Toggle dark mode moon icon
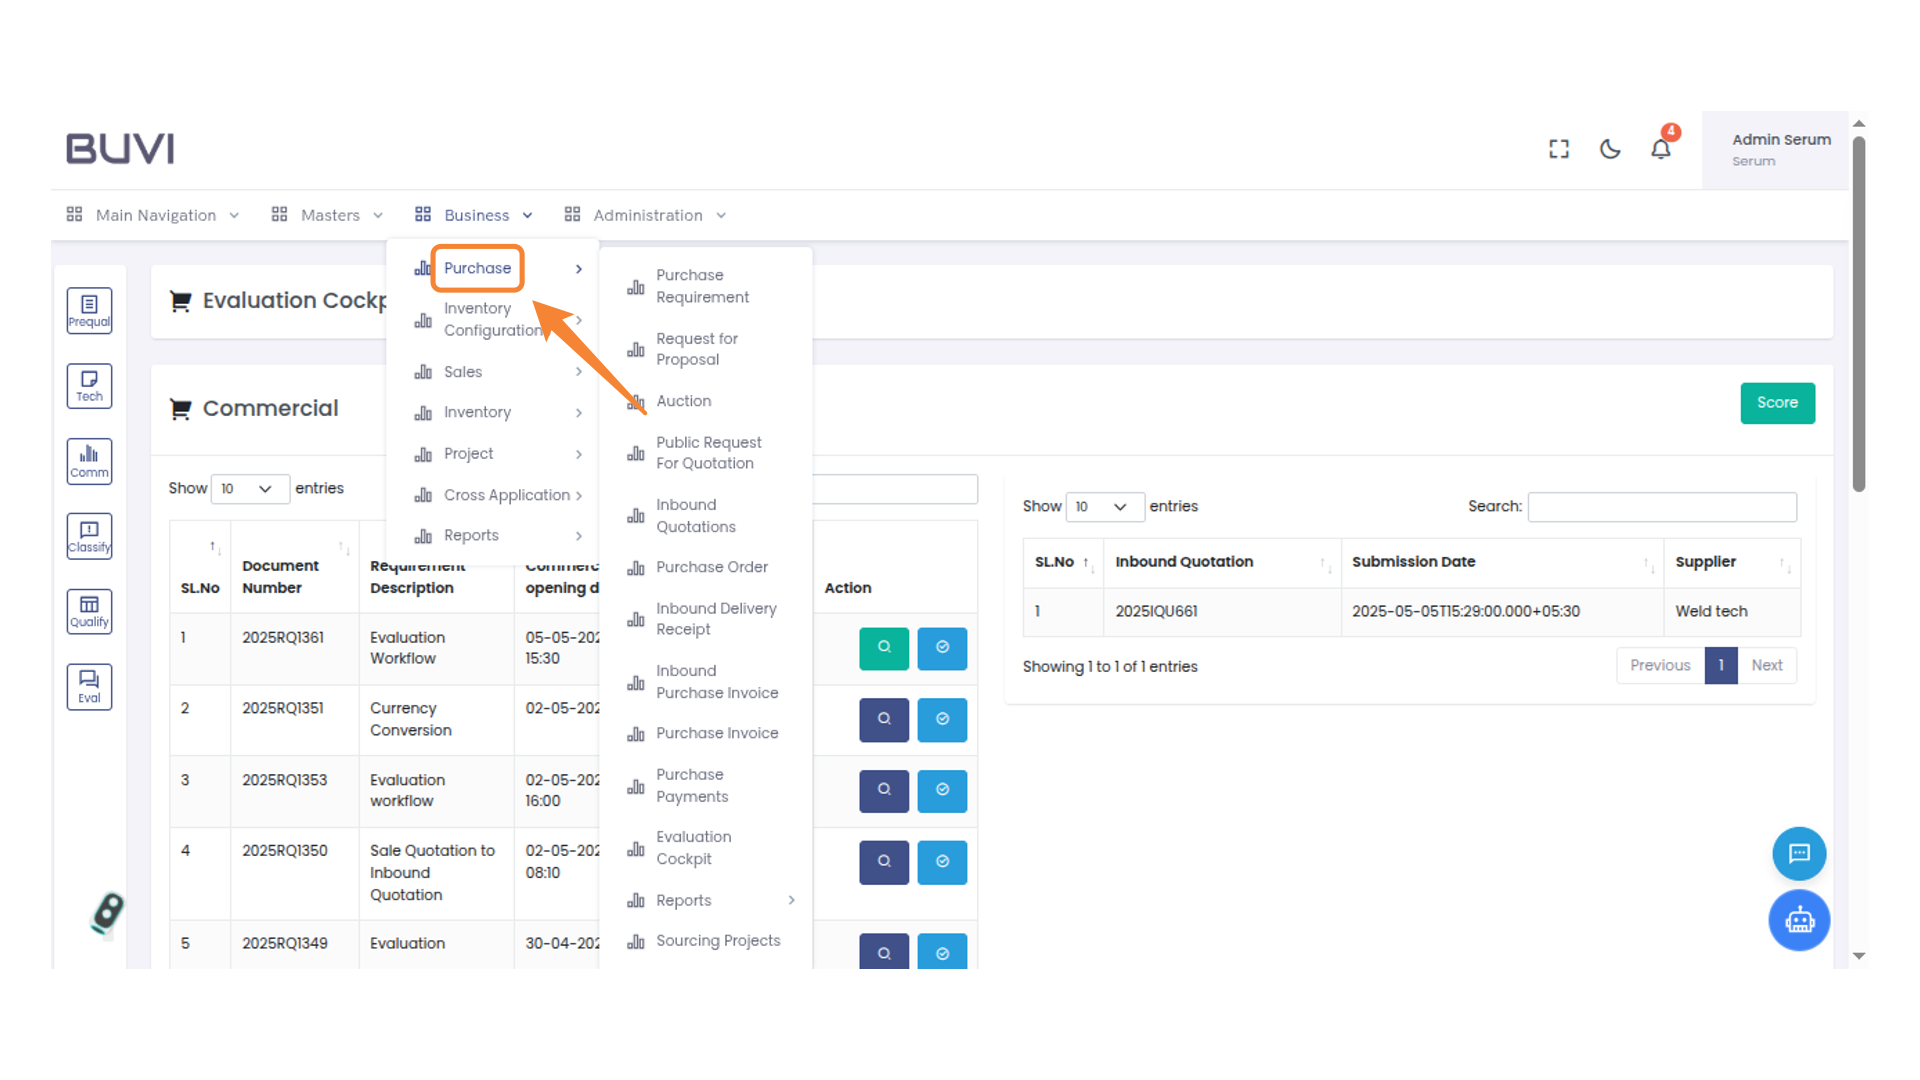The image size is (1920, 1080). click(1609, 149)
